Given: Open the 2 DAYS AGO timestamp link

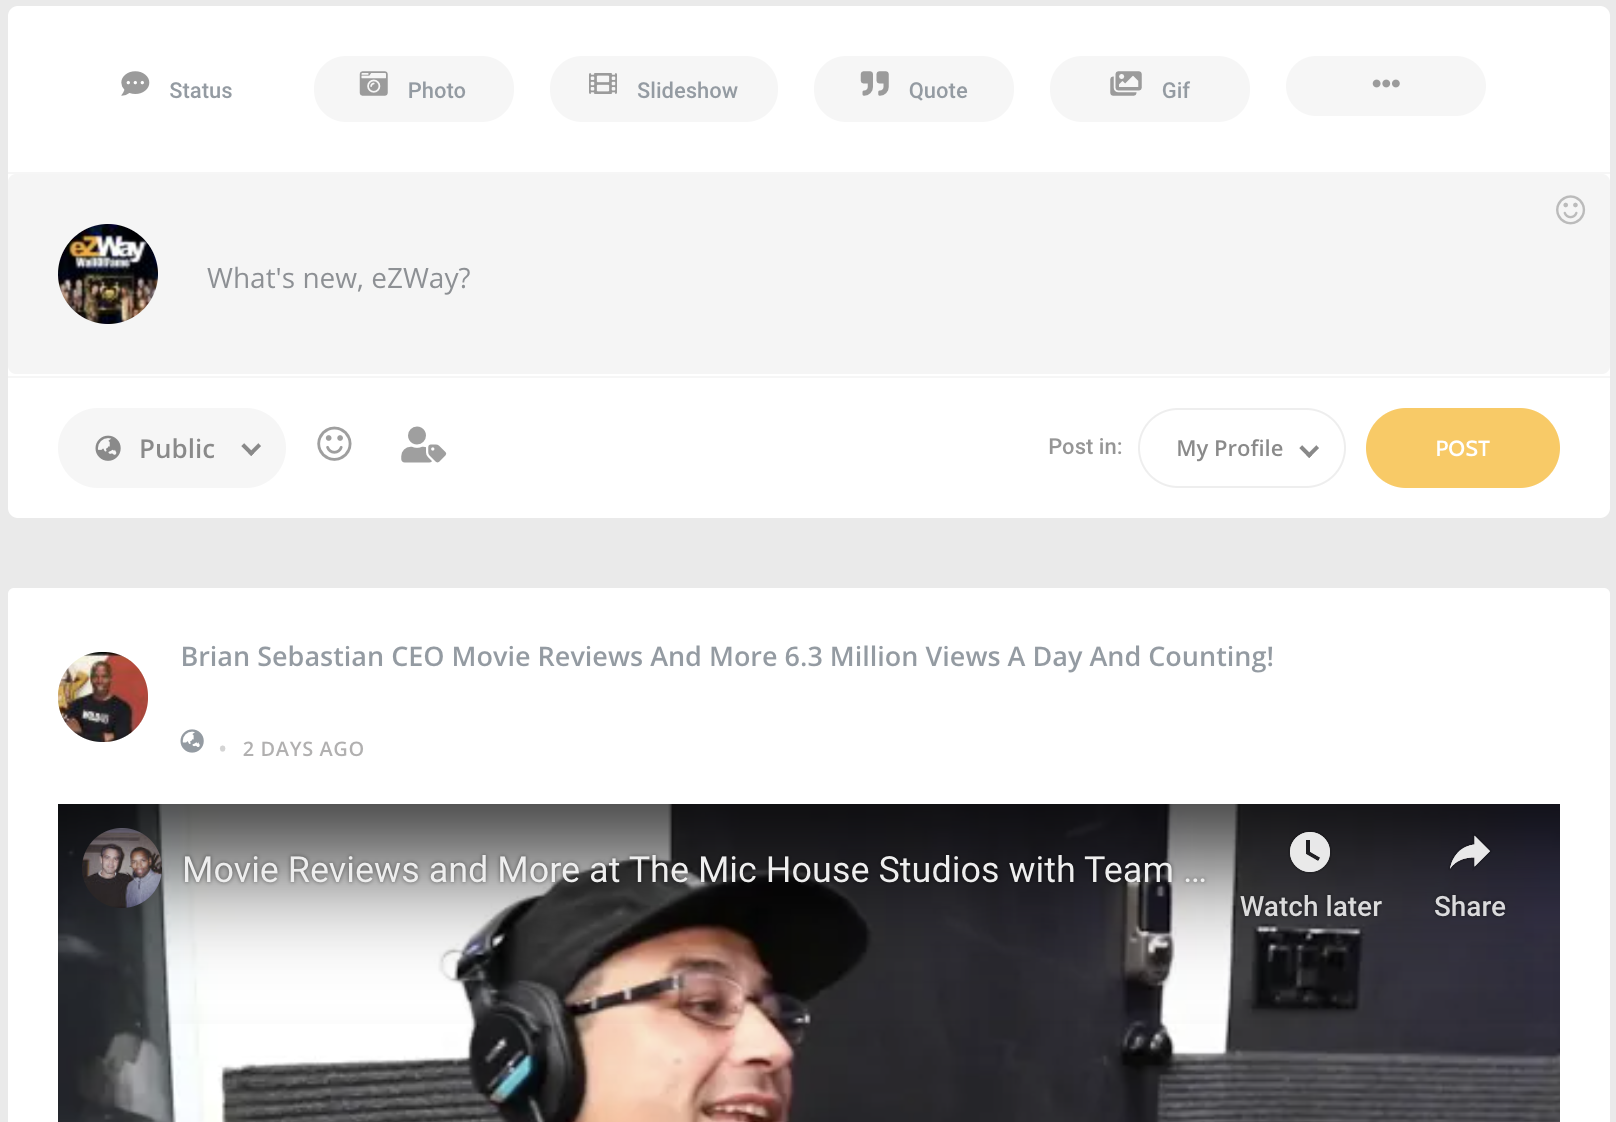Looking at the screenshot, I should tap(303, 749).
